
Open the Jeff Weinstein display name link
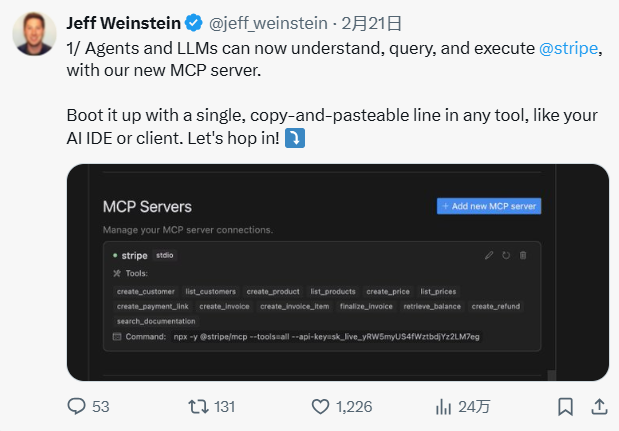coord(124,23)
